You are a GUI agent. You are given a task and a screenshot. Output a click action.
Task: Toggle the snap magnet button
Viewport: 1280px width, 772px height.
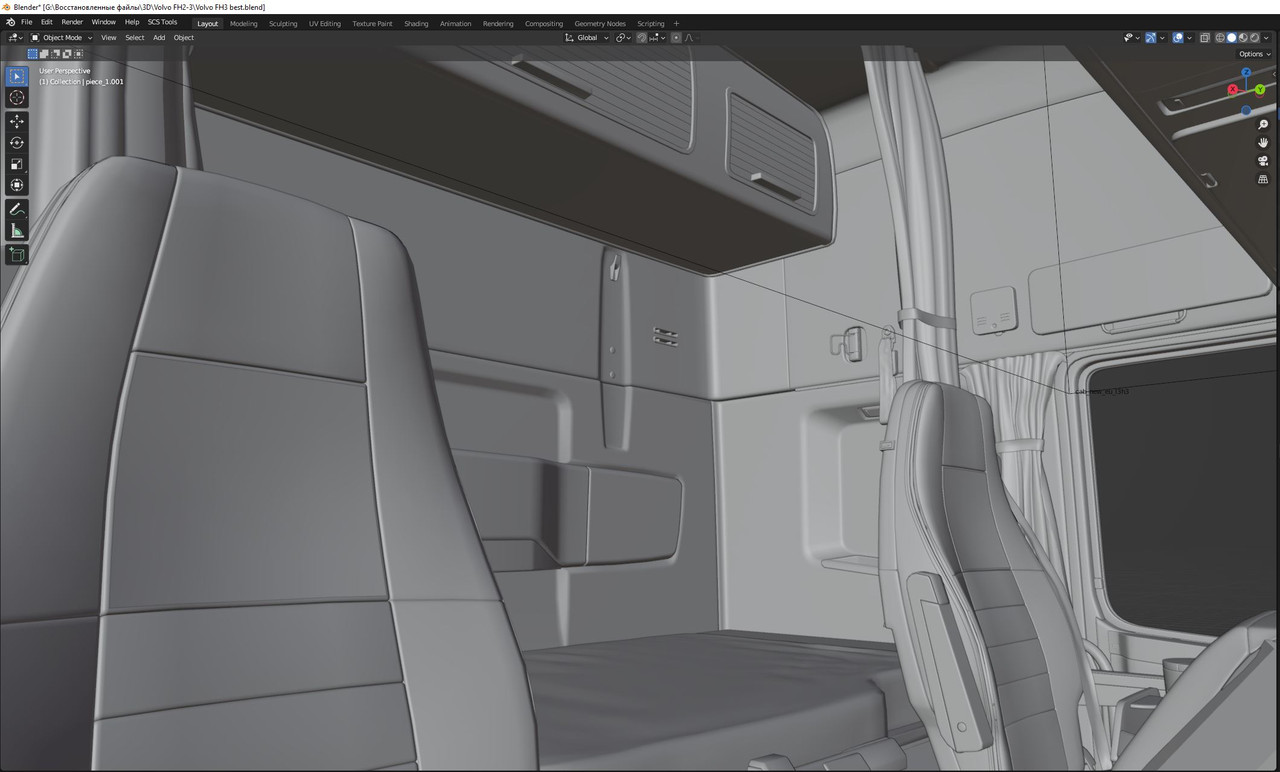click(642, 38)
